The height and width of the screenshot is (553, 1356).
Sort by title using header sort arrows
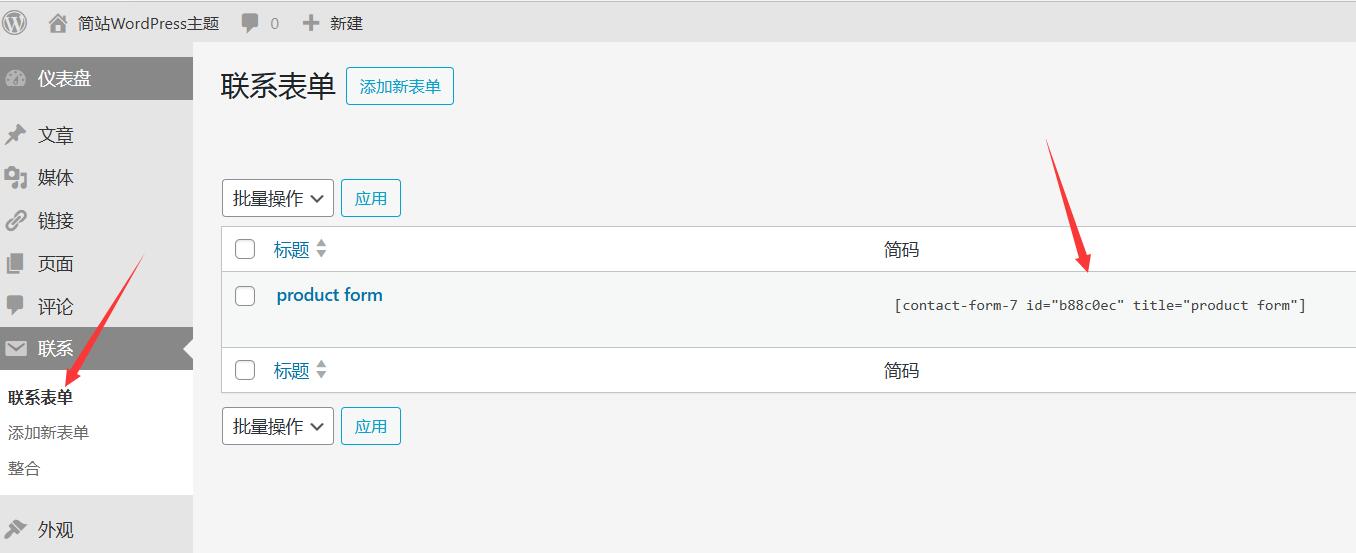321,249
